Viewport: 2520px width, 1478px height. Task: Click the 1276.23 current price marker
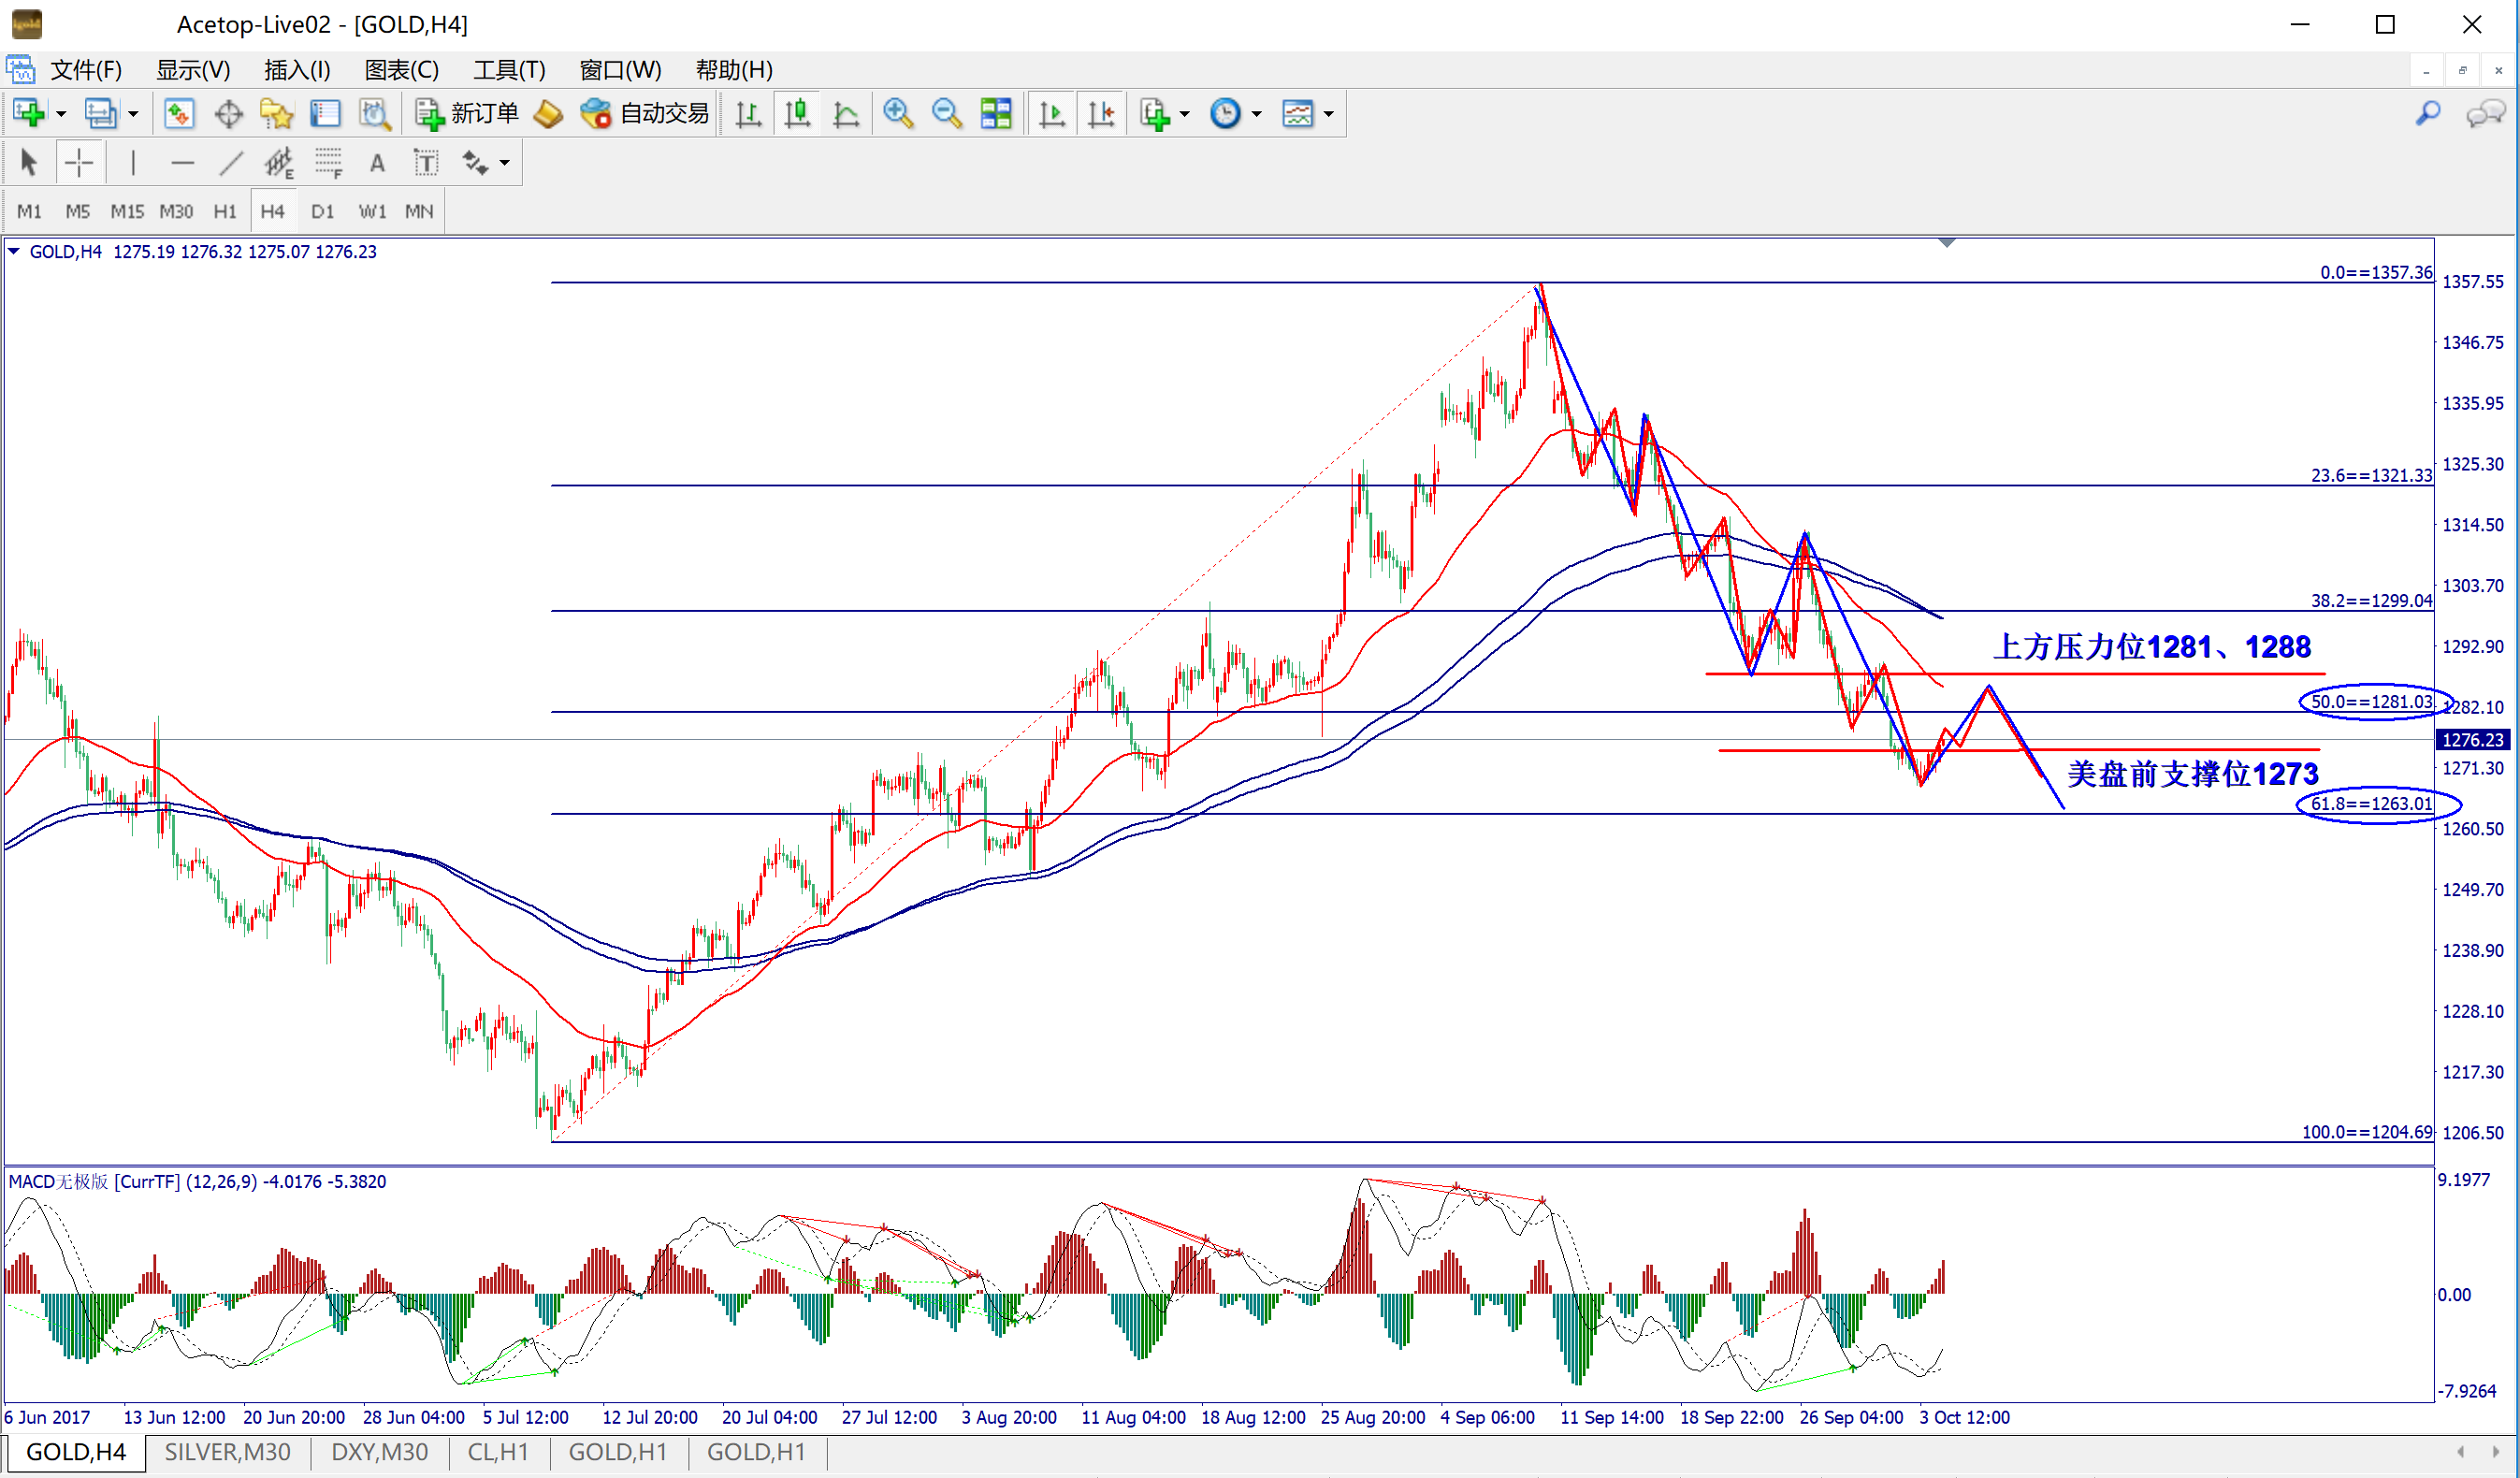tap(2472, 739)
